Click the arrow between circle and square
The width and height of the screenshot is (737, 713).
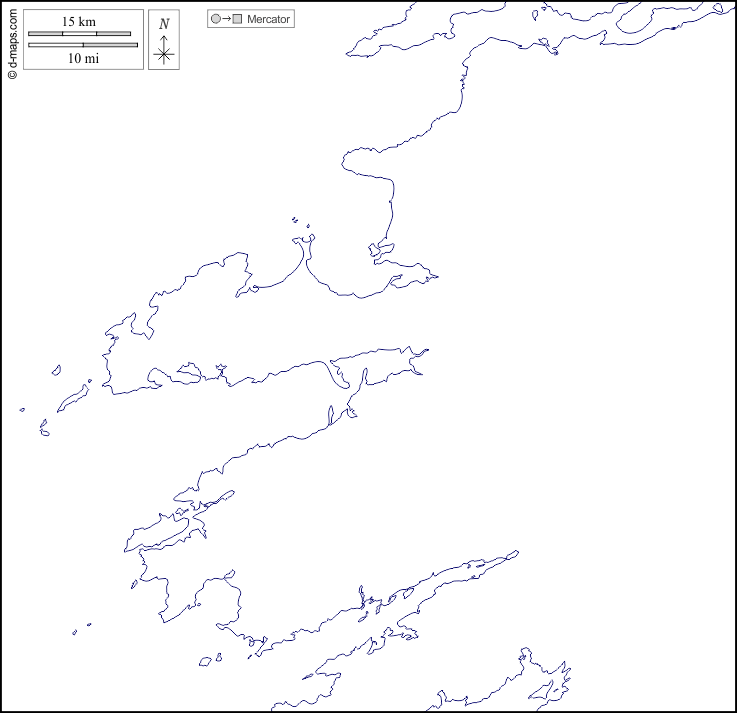coord(226,19)
